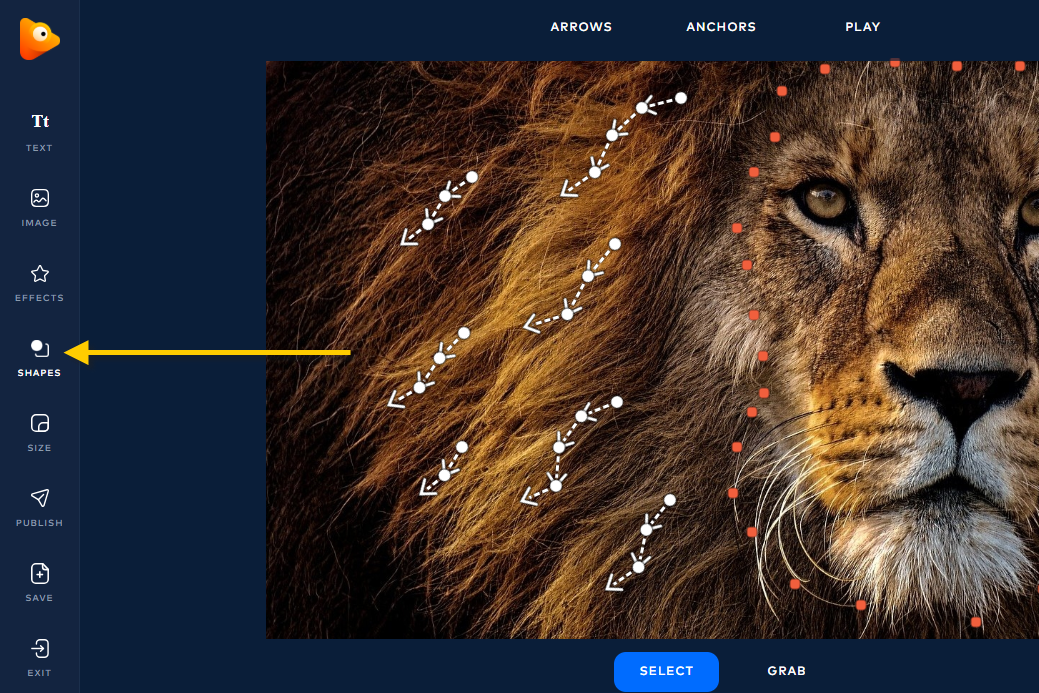Image resolution: width=1039 pixels, height=693 pixels.
Task: Activate the Select mode button
Action: [x=667, y=671]
